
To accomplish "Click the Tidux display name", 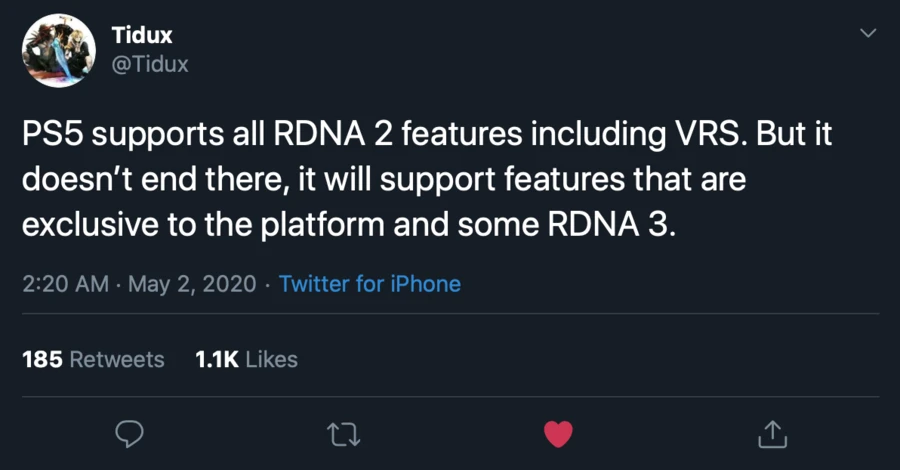I will tap(142, 35).
